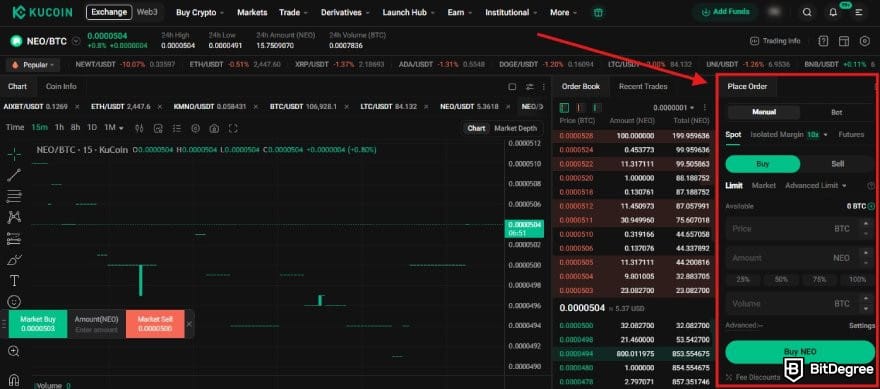Select the Buy side toggle

(763, 164)
